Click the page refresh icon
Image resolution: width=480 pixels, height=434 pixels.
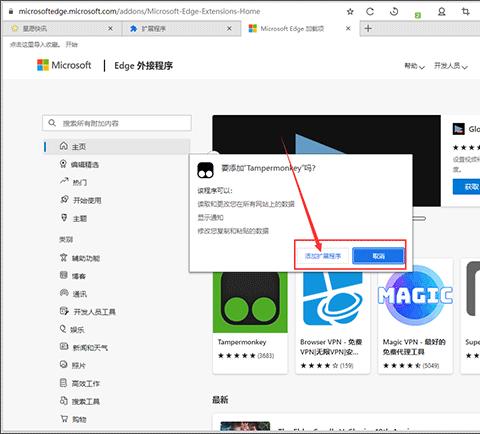(x=370, y=12)
